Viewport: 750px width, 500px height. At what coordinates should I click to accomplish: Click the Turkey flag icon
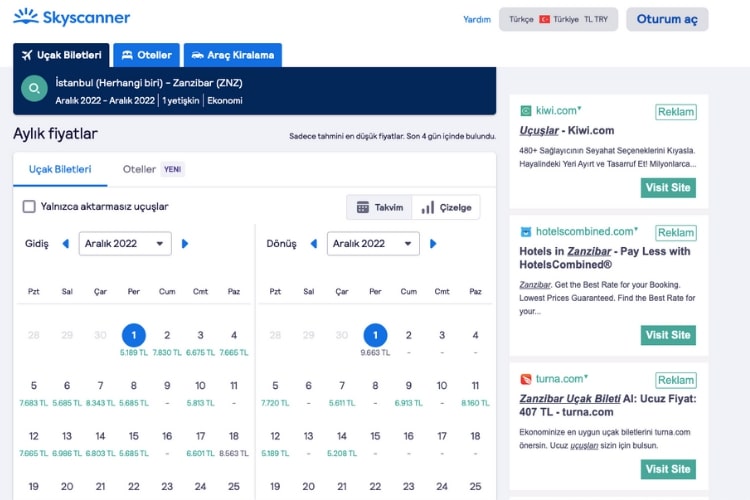pyautogui.click(x=544, y=19)
